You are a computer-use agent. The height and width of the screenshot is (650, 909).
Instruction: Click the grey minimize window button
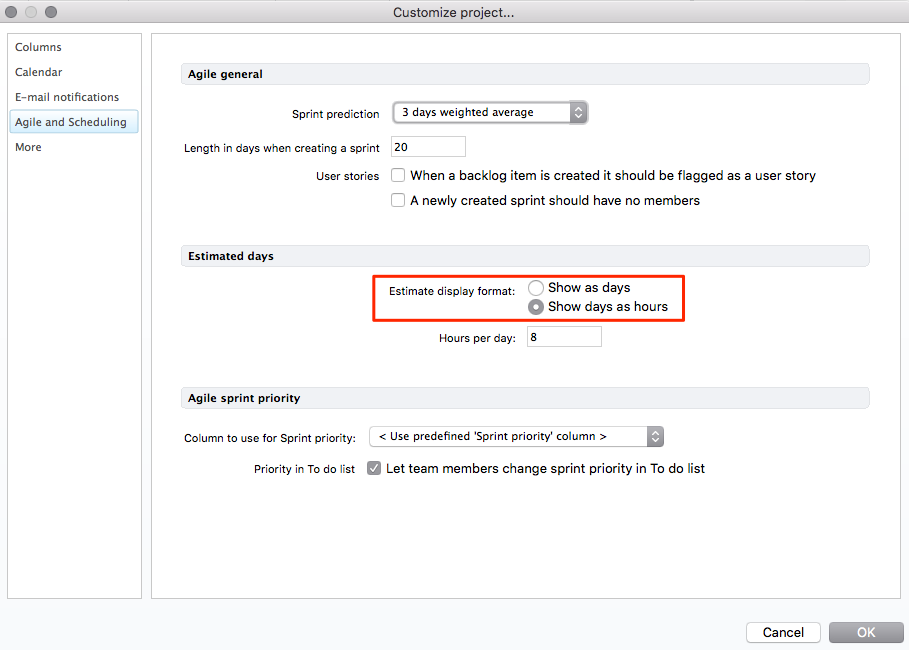32,12
